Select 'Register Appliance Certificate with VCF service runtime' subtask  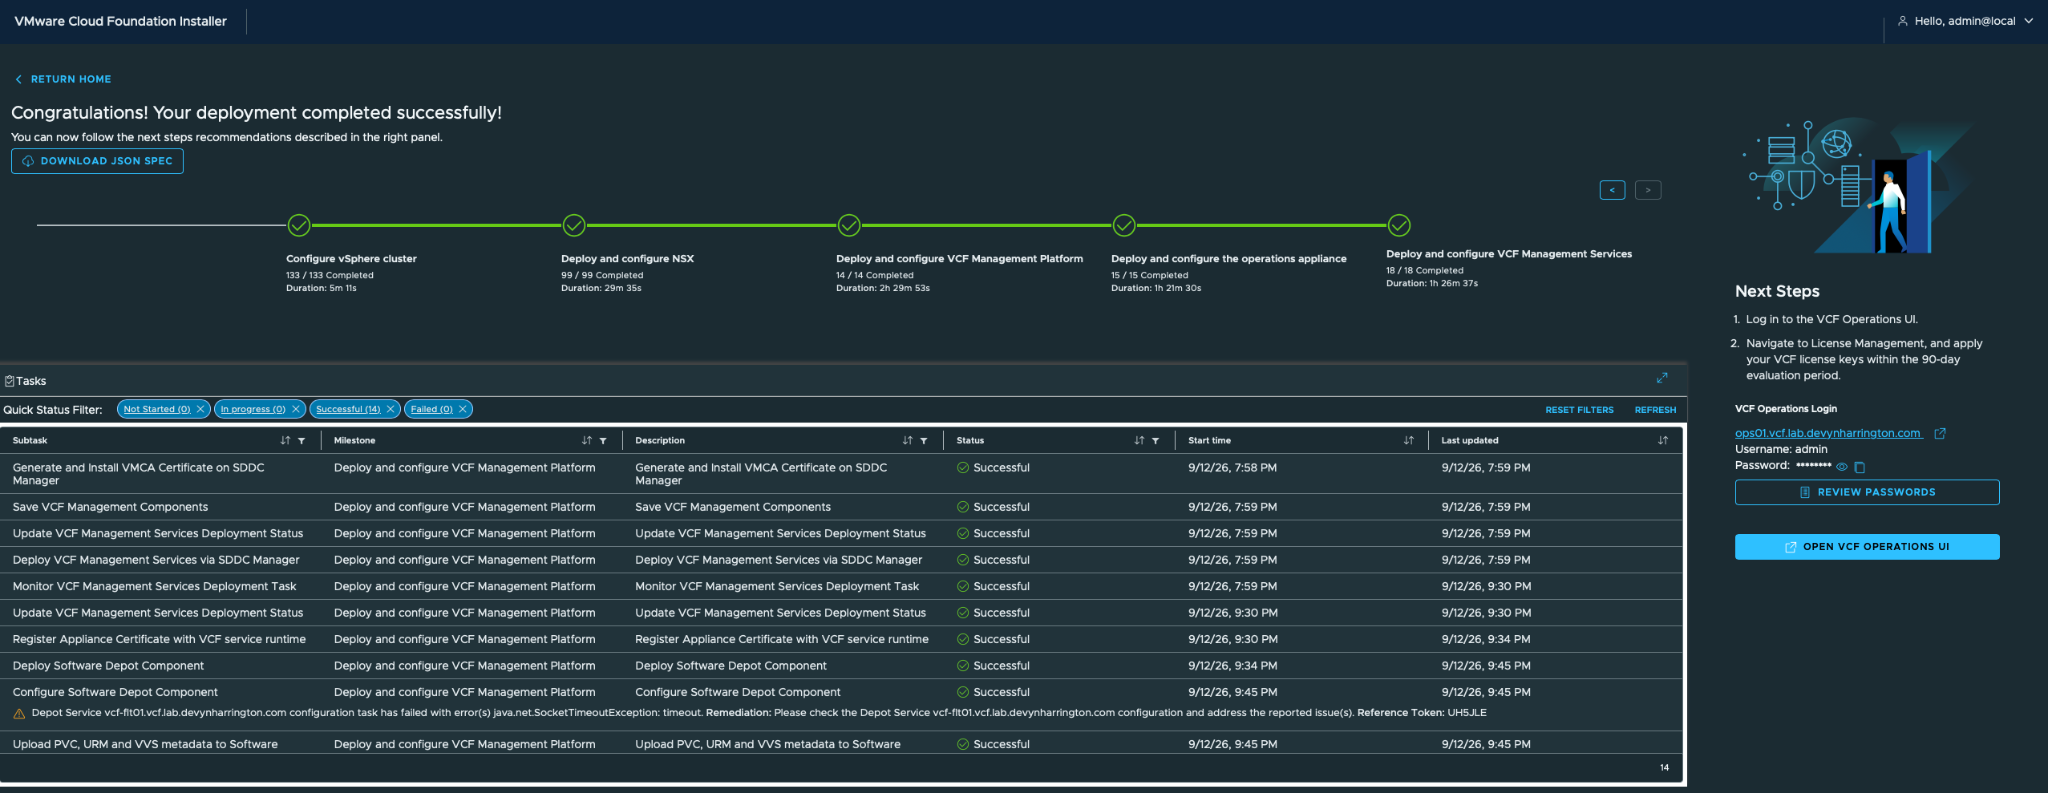(159, 640)
